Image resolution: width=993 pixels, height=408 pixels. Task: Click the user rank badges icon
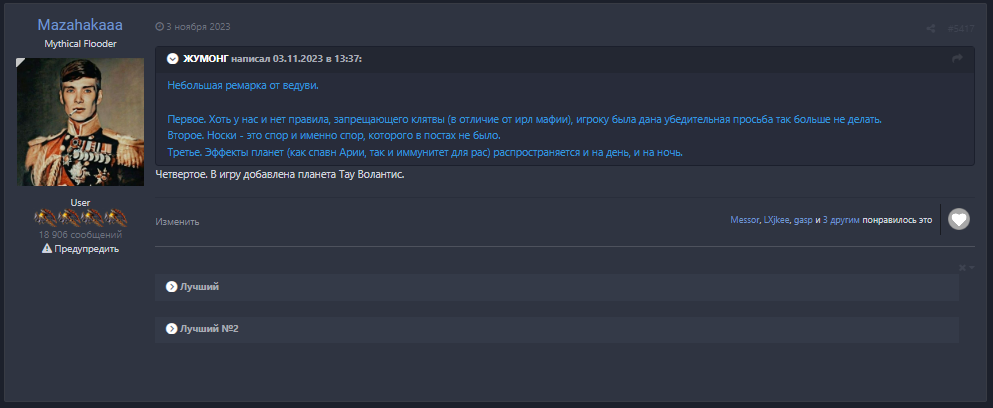pyautogui.click(x=81, y=217)
